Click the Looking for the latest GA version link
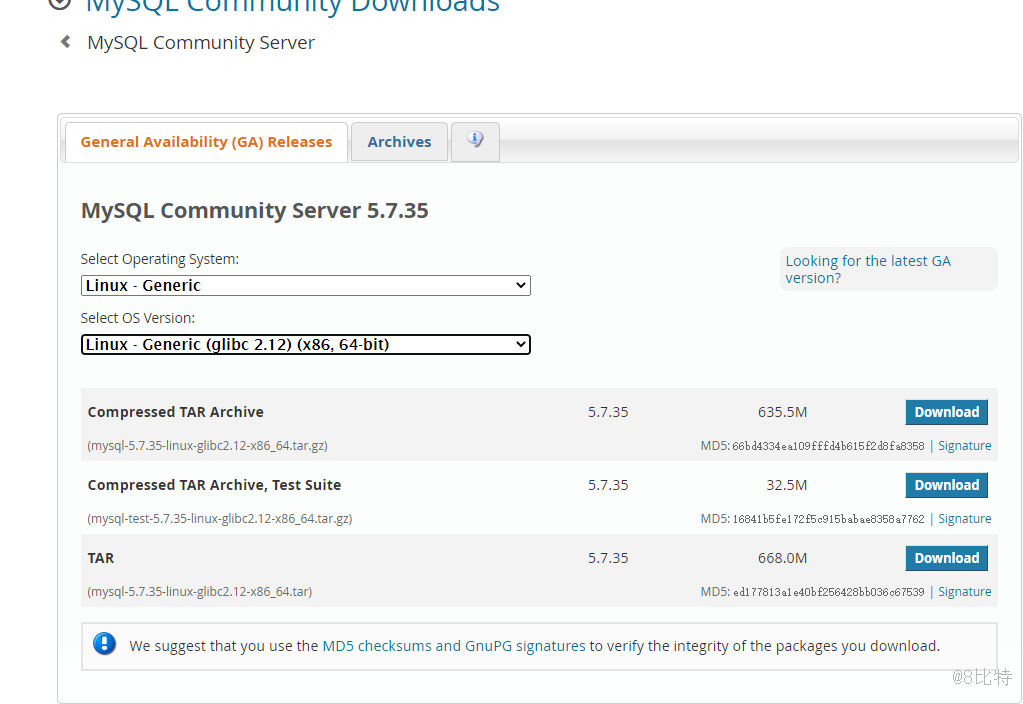 click(x=867, y=269)
